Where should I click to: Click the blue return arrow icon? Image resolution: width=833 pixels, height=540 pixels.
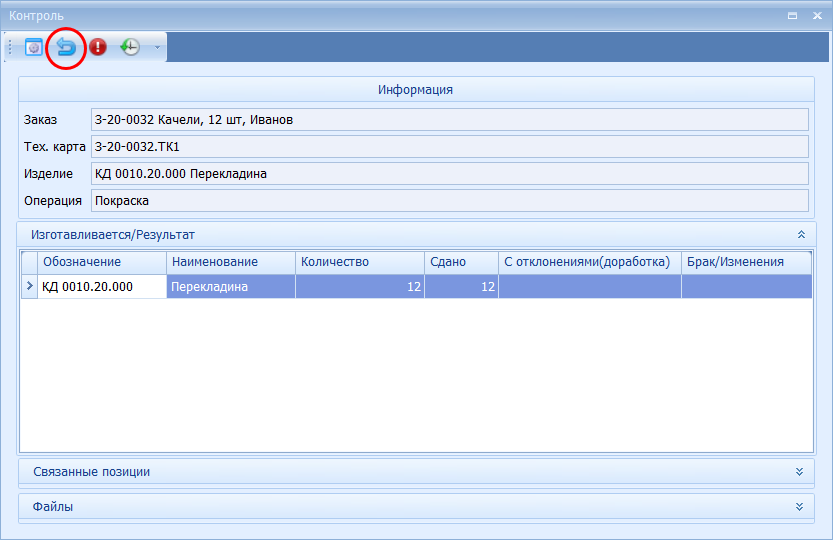coord(66,47)
